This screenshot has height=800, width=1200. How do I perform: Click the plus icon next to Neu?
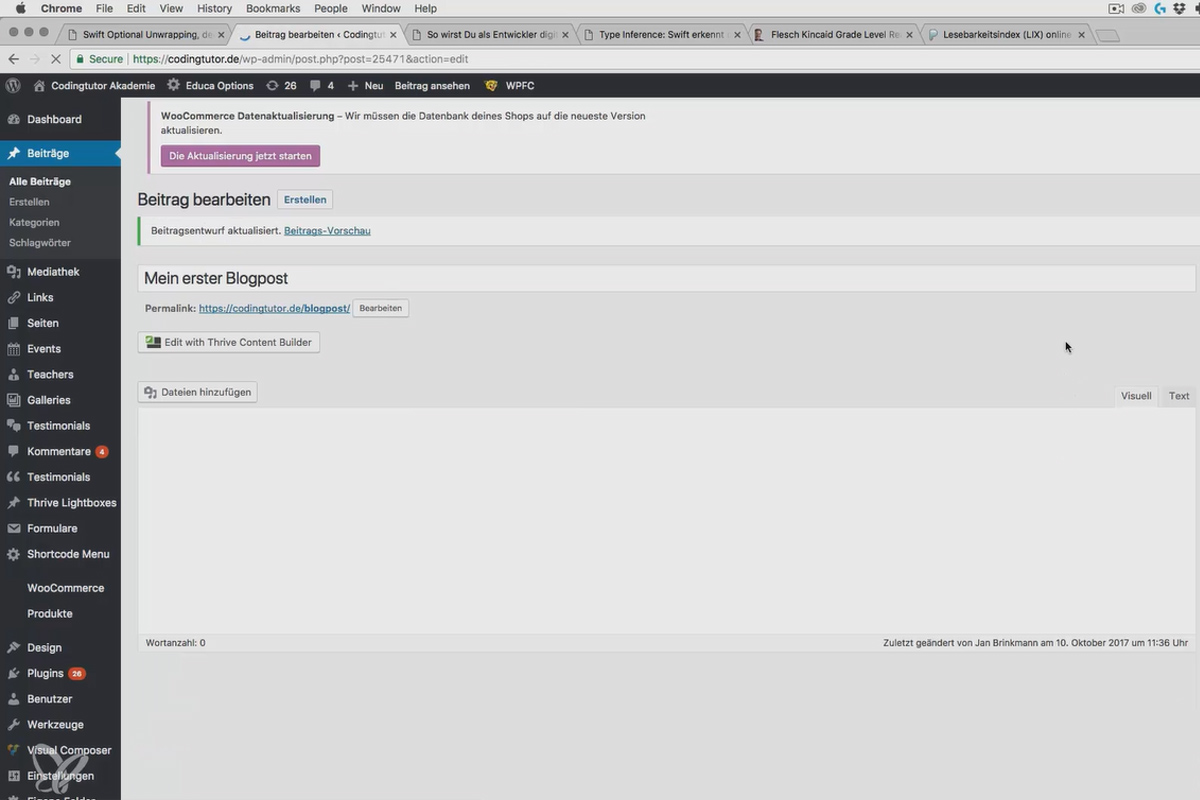coord(352,86)
